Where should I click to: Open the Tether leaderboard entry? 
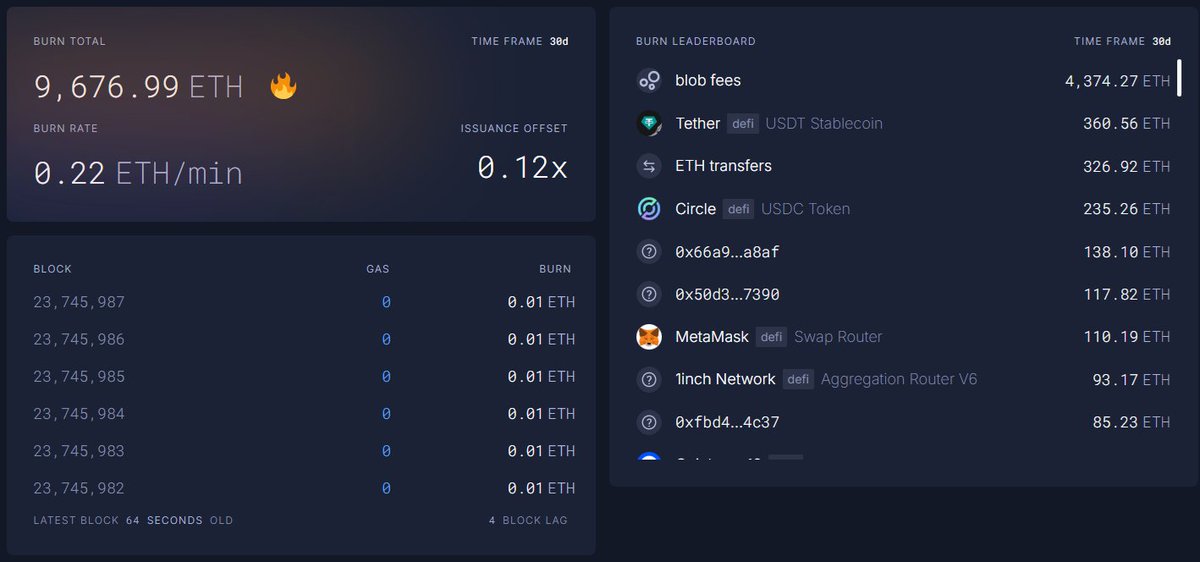point(903,124)
